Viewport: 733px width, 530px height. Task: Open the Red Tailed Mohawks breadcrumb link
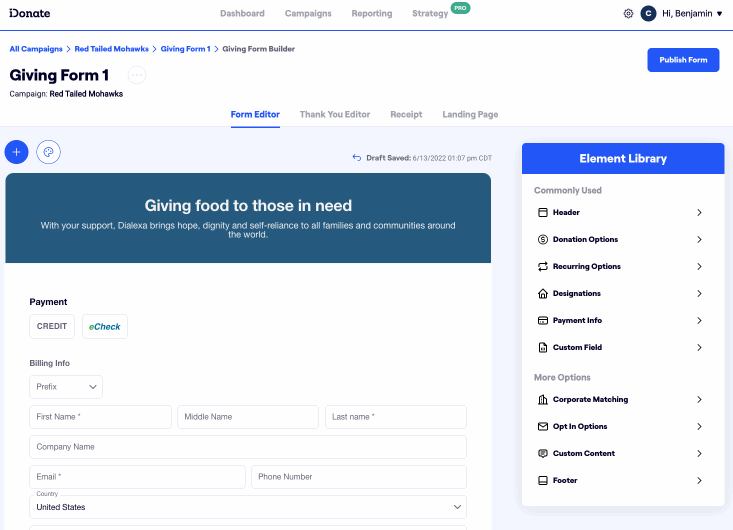click(x=112, y=49)
